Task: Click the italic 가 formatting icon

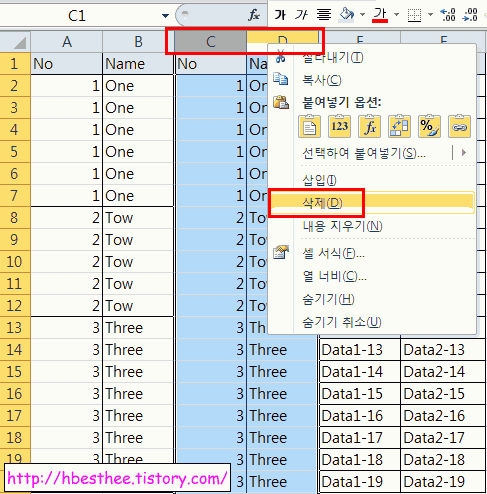Action: (301, 15)
